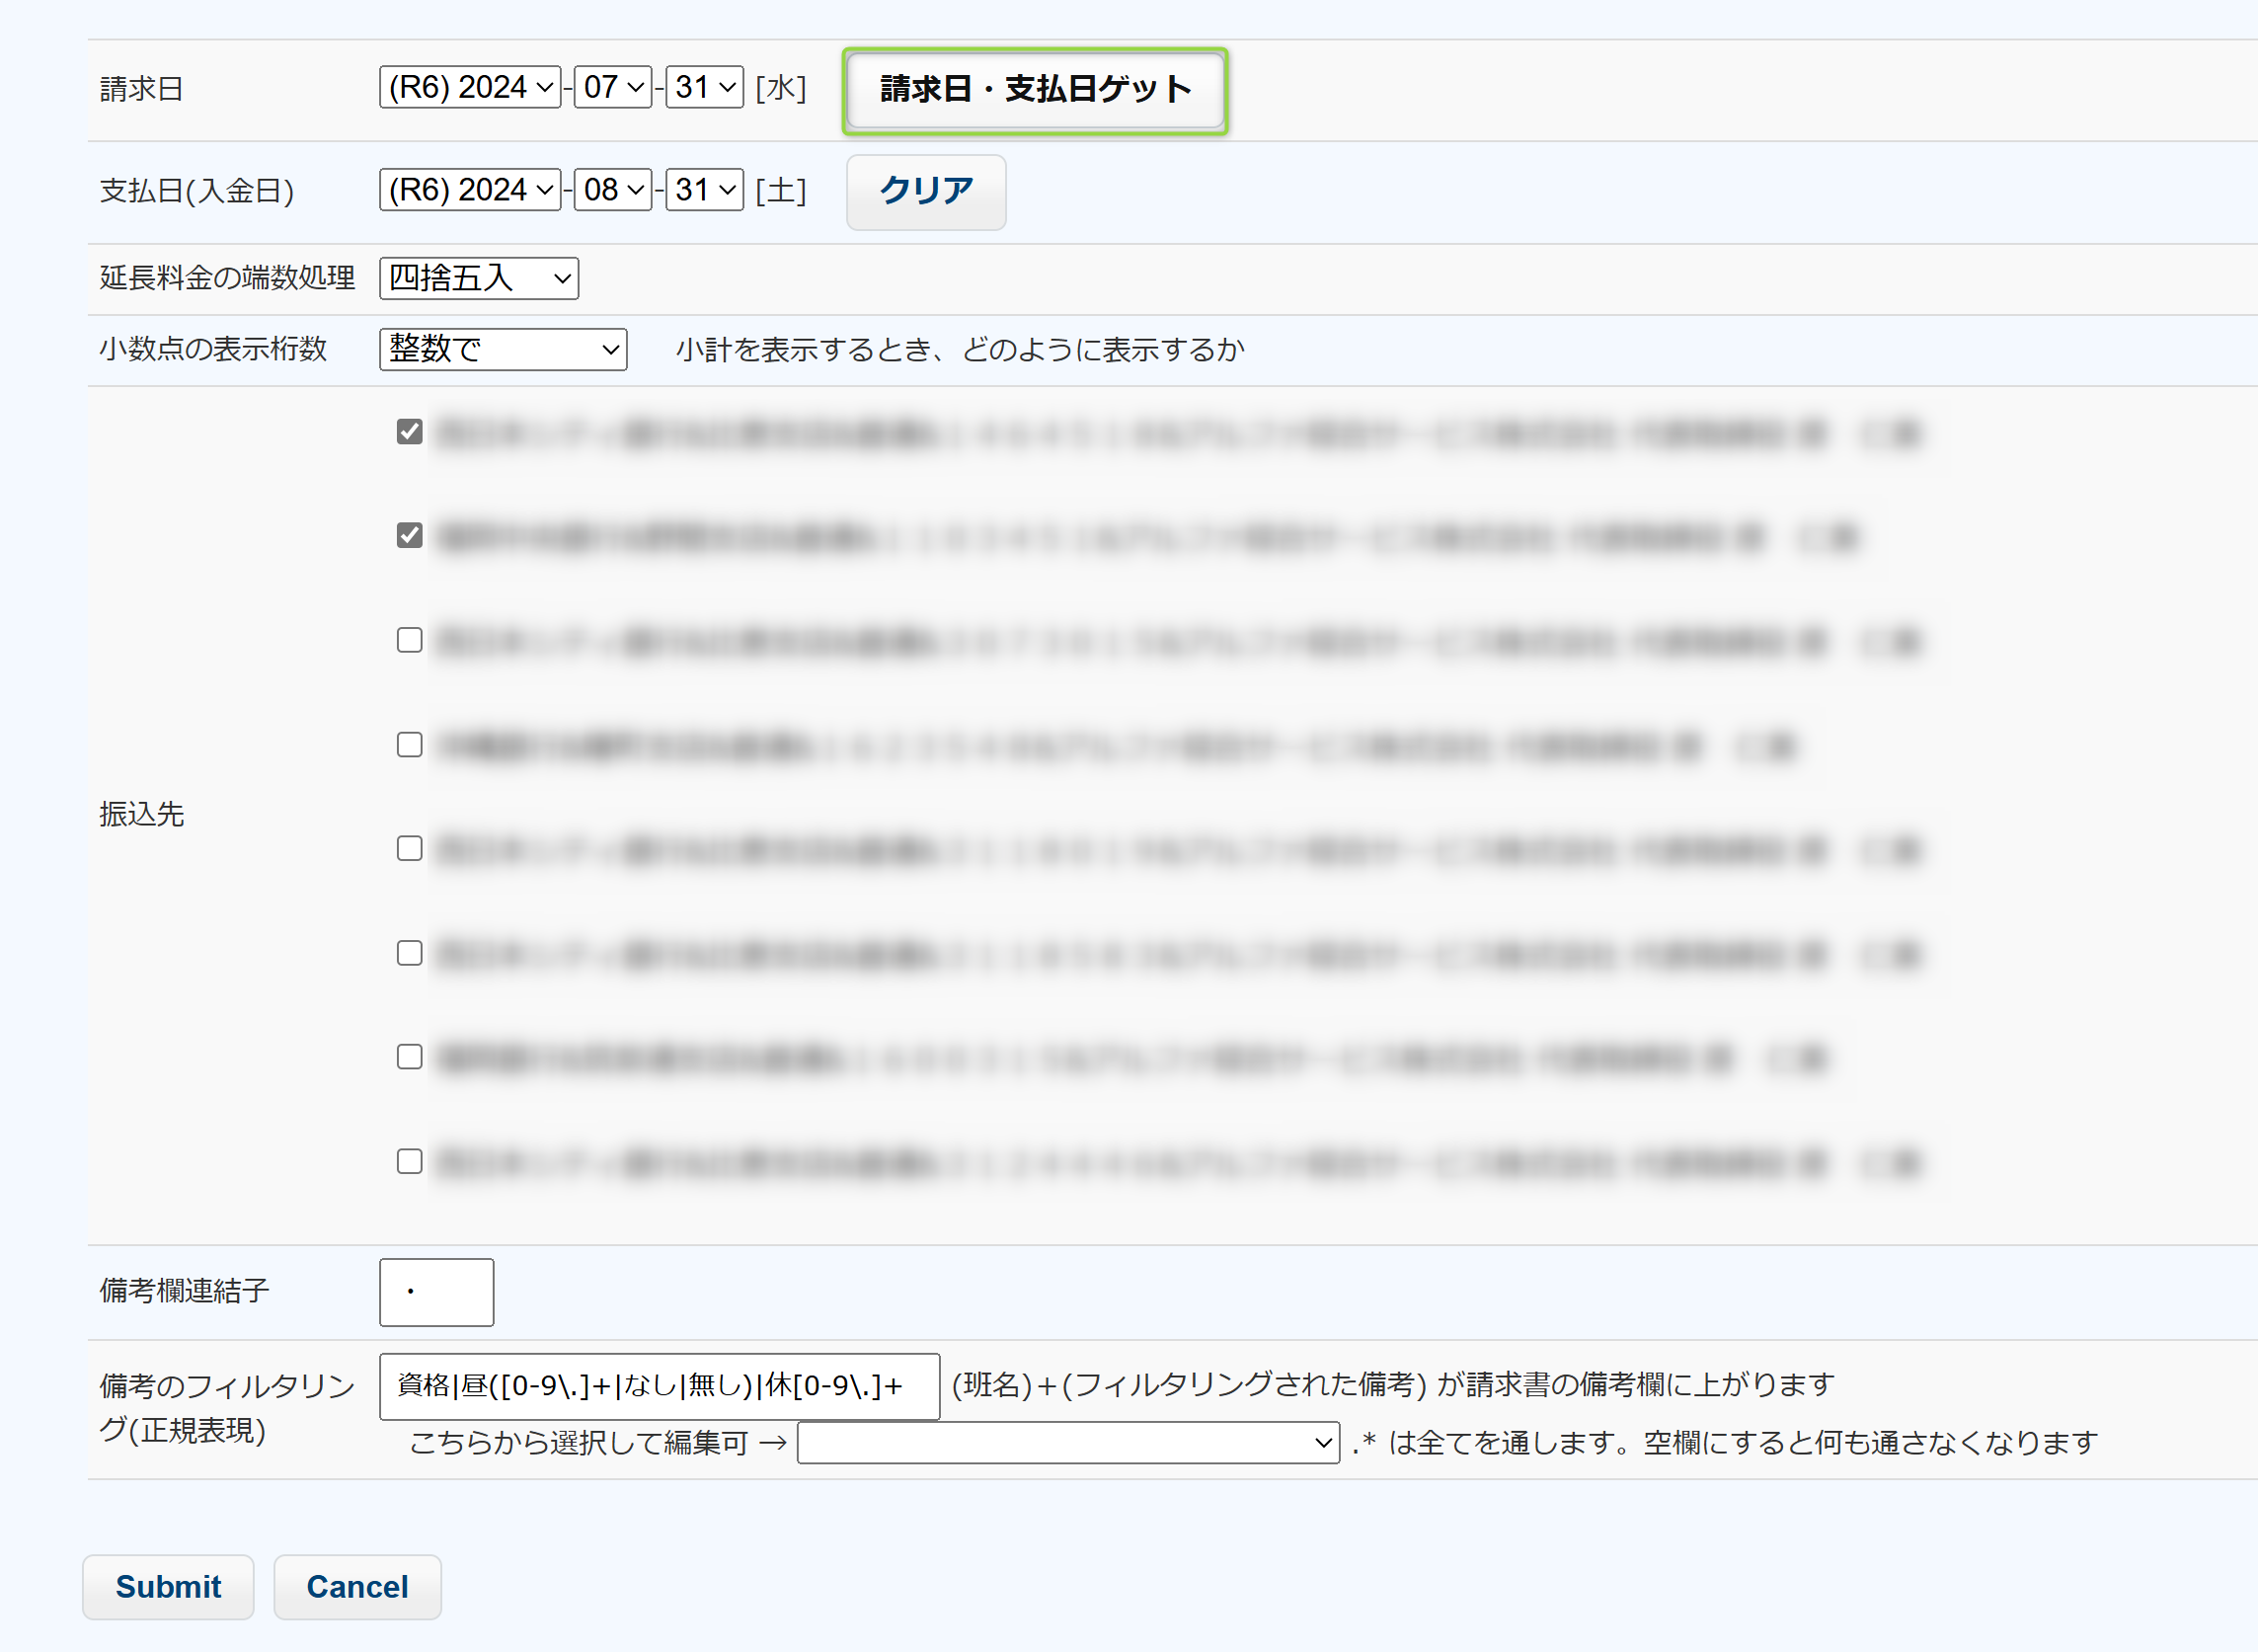Viewport: 2258px width, 1652px height.
Task: Open the 請求日 month dropdown showing 07
Action: coord(612,88)
